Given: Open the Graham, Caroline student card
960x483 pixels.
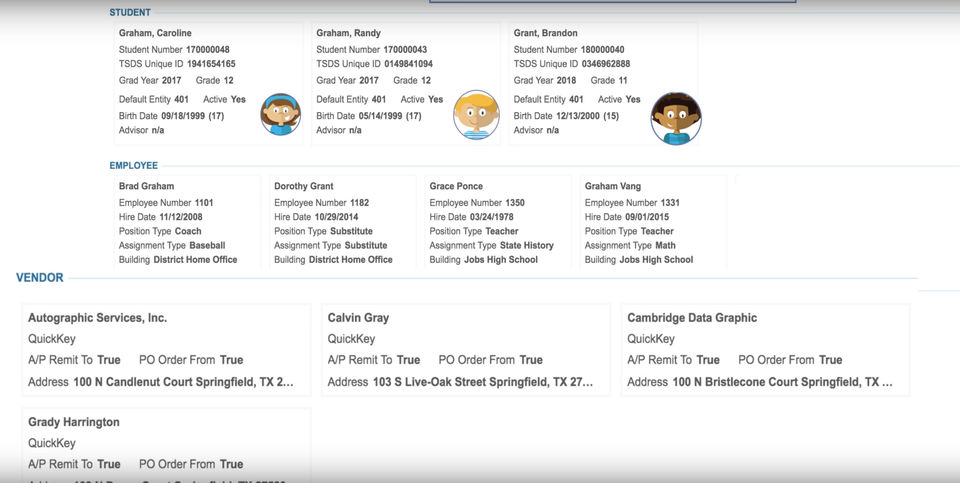Looking at the screenshot, I should pos(209,84).
